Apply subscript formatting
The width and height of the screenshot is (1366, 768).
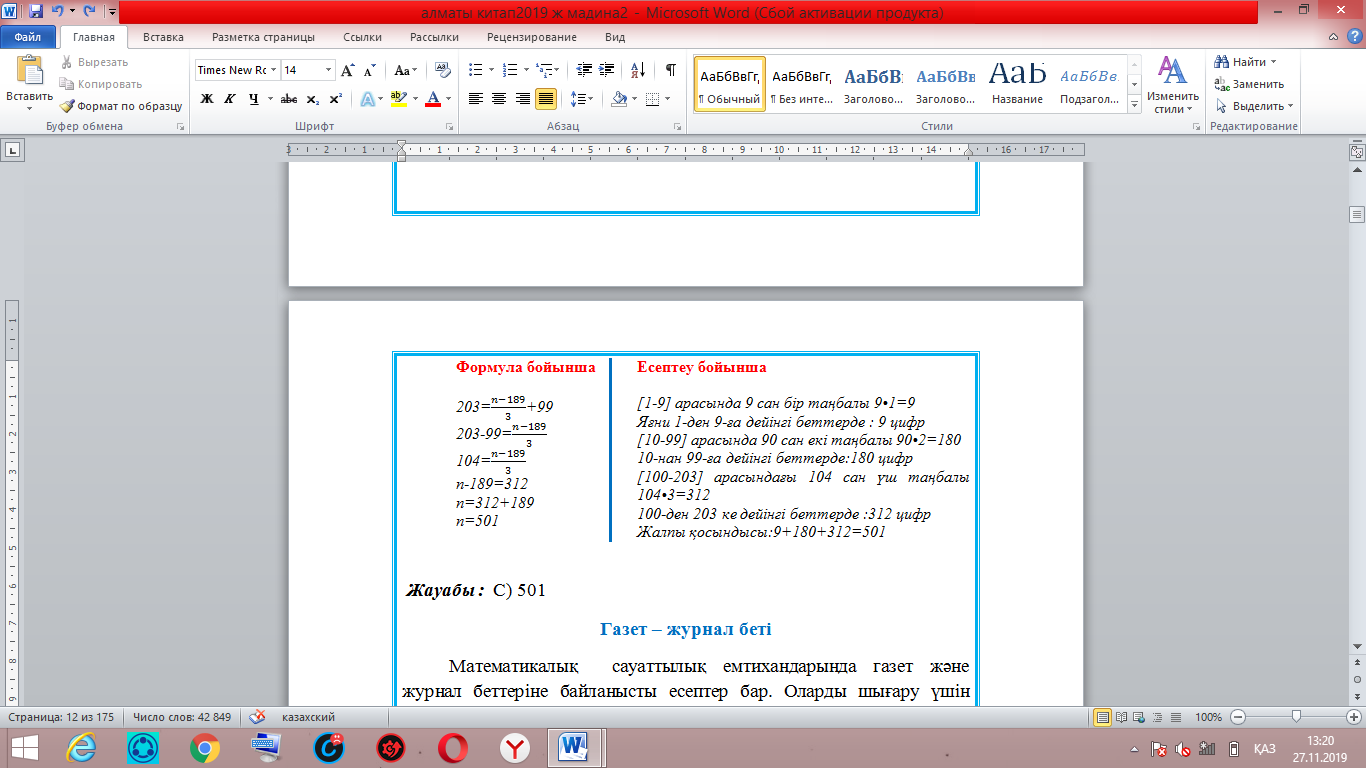point(313,98)
